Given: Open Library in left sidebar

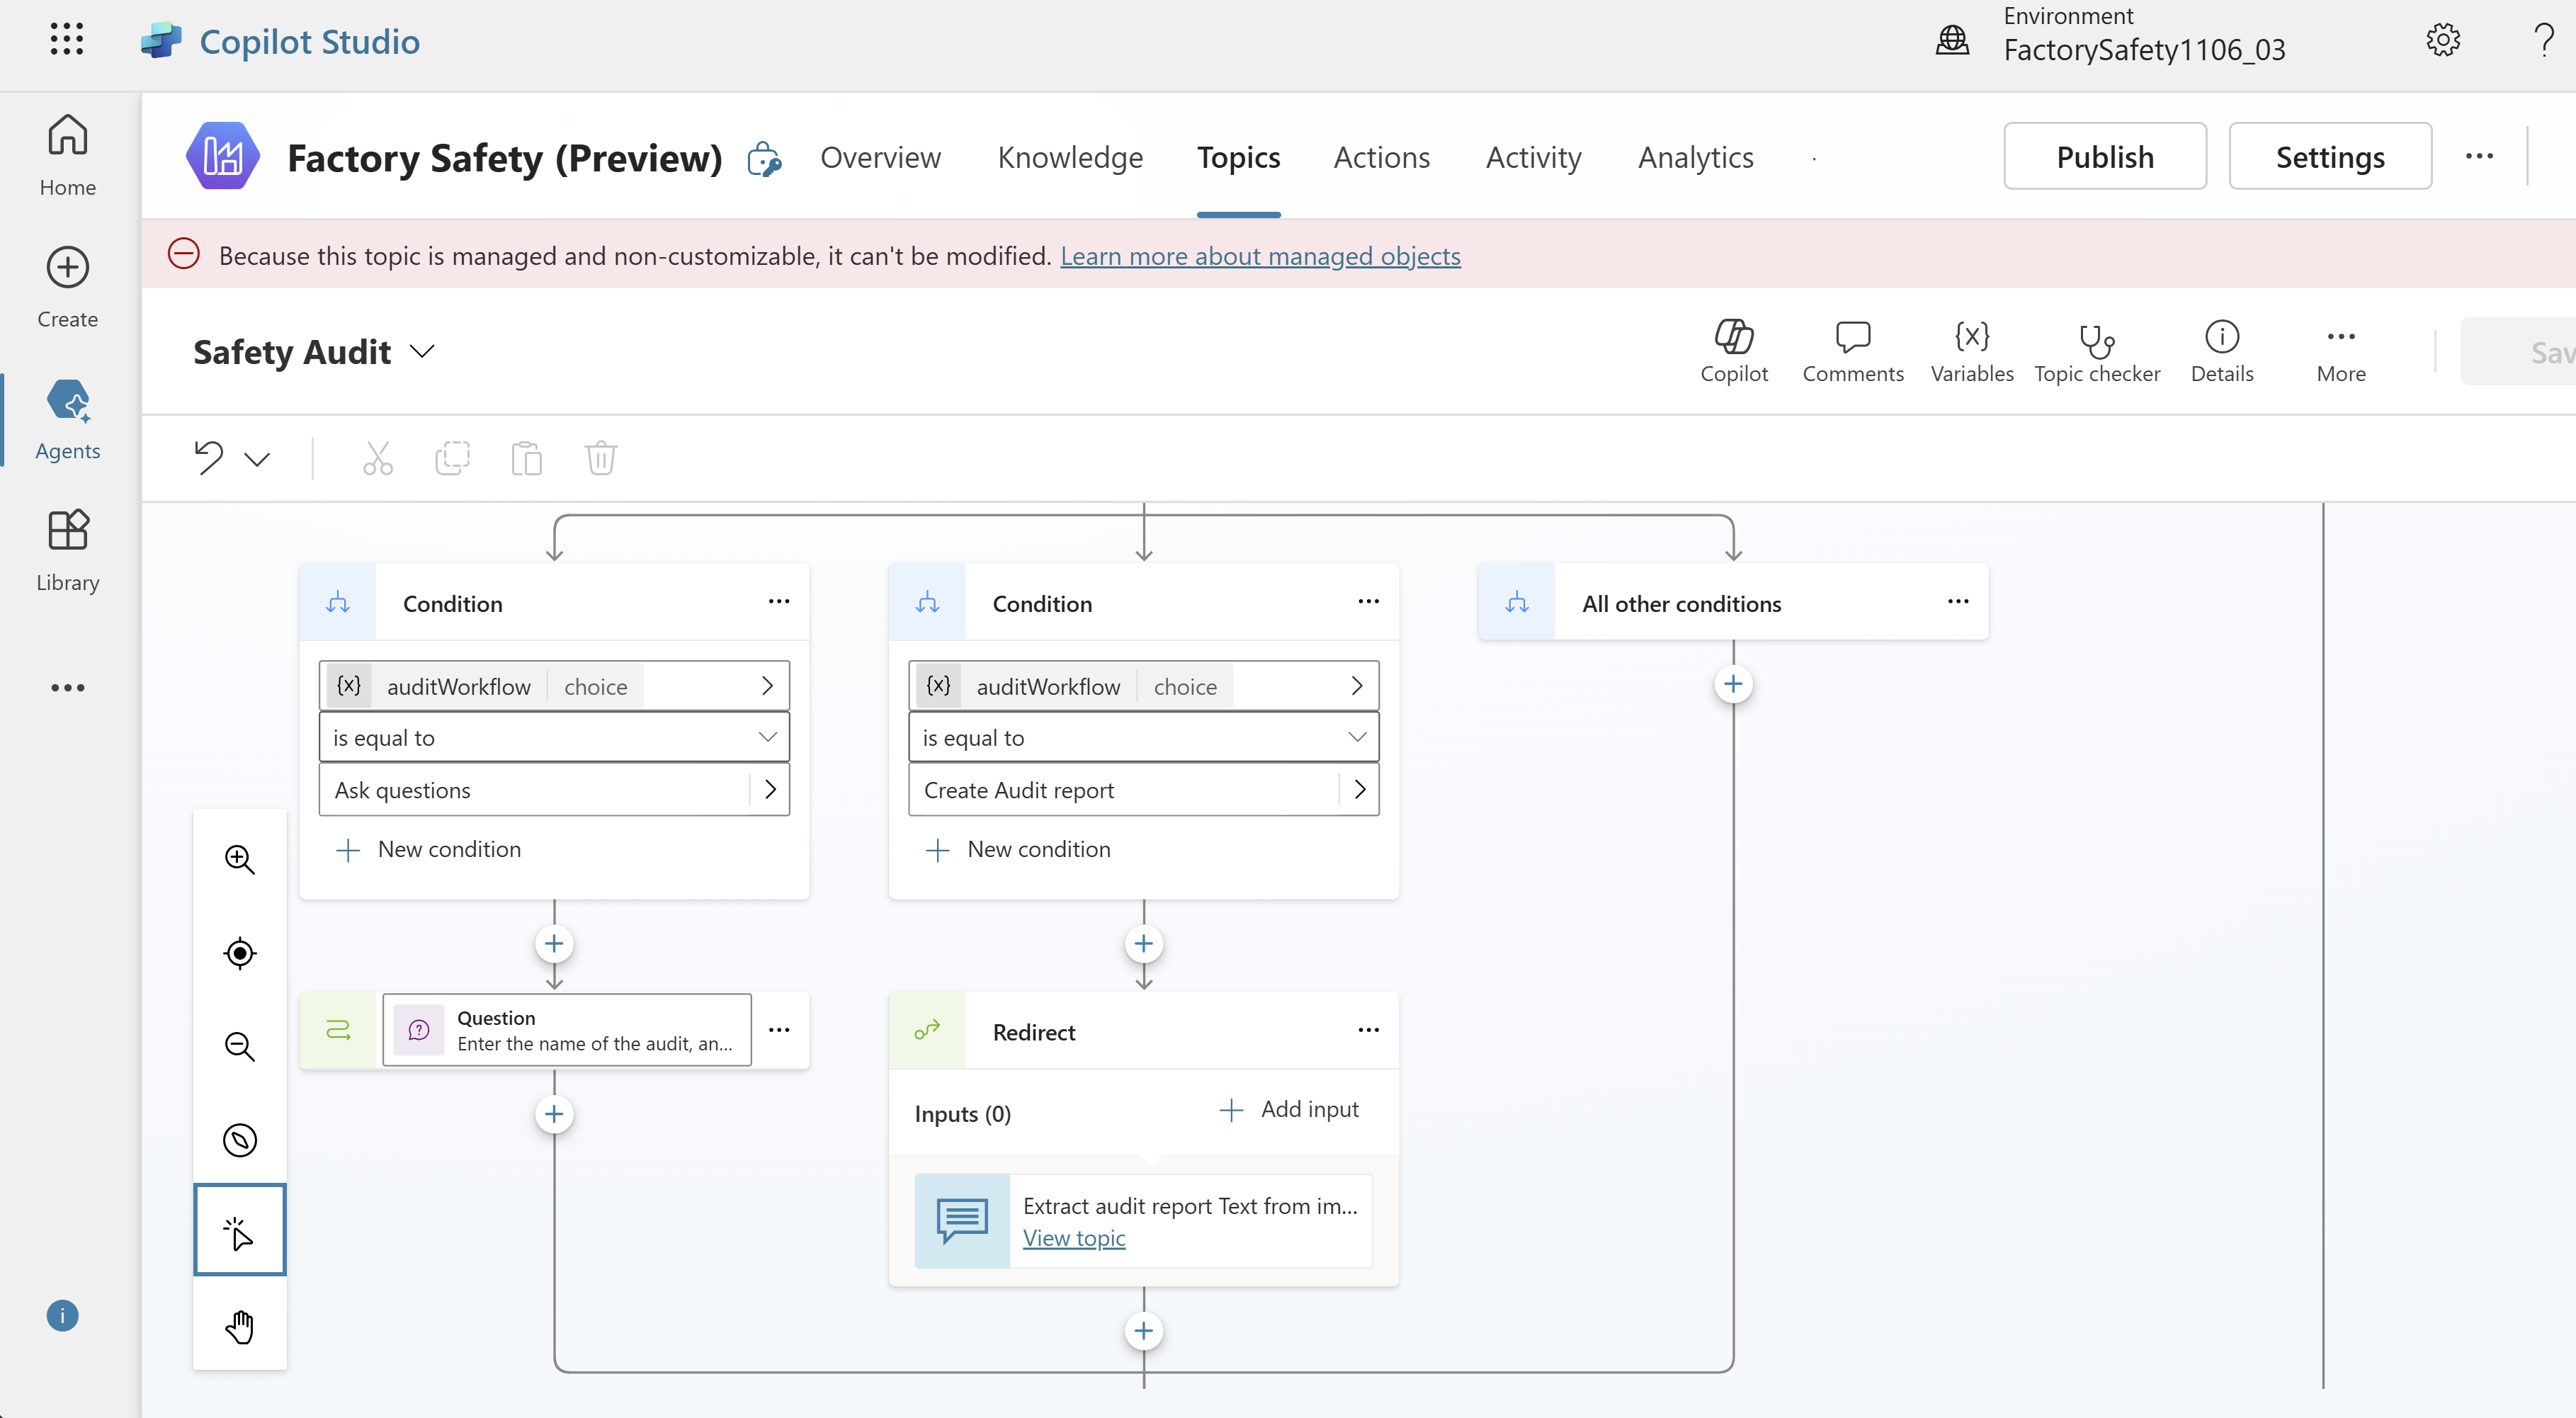Looking at the screenshot, I should point(68,551).
